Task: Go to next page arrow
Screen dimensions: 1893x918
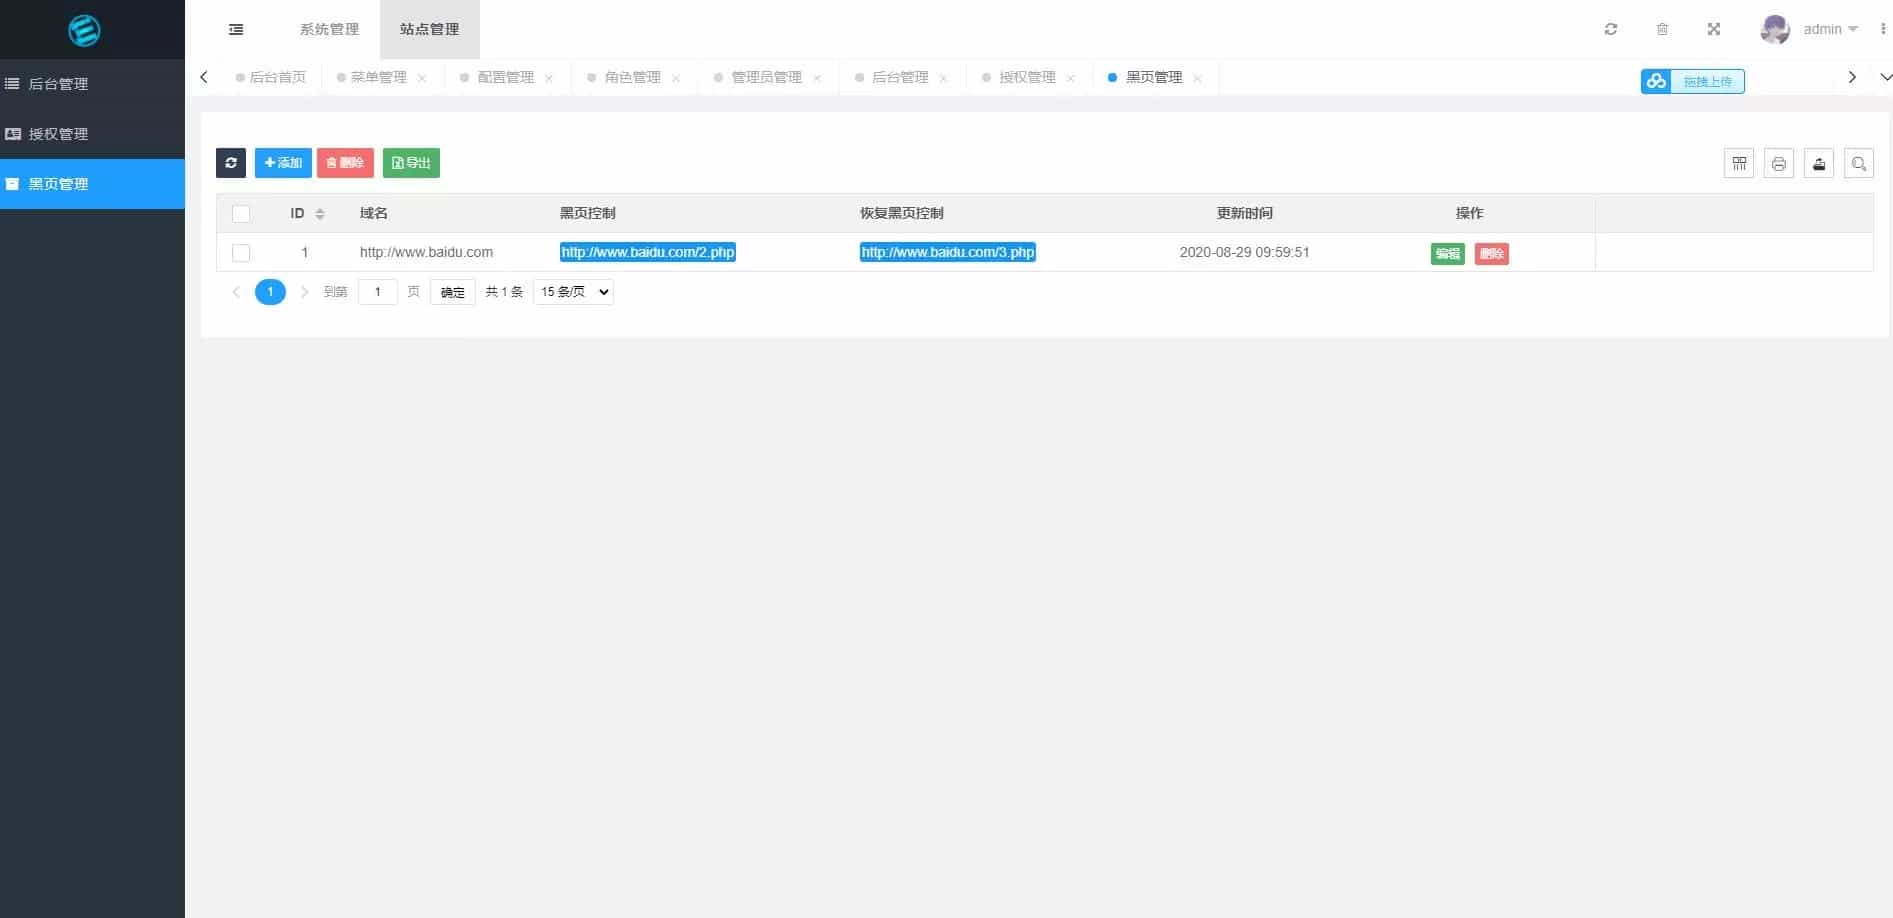Action: click(x=304, y=292)
